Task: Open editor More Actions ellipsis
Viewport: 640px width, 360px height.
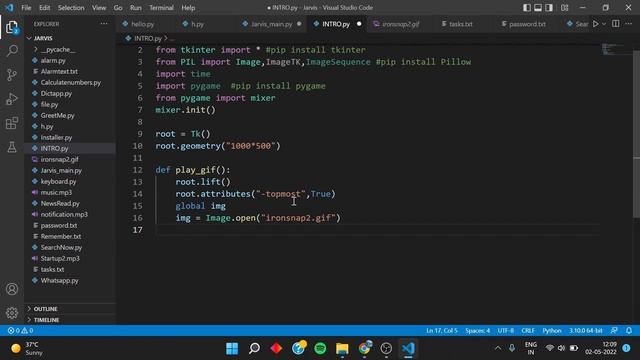Action: (629, 24)
